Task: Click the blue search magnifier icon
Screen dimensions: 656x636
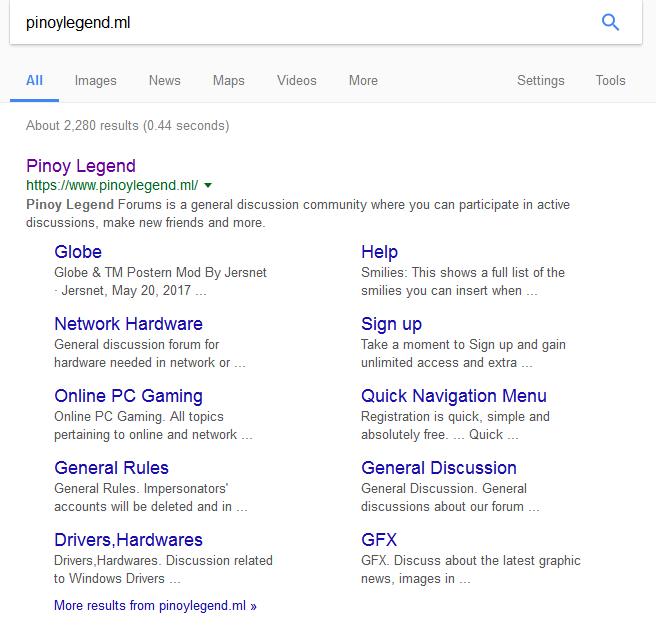Action: coord(610,23)
